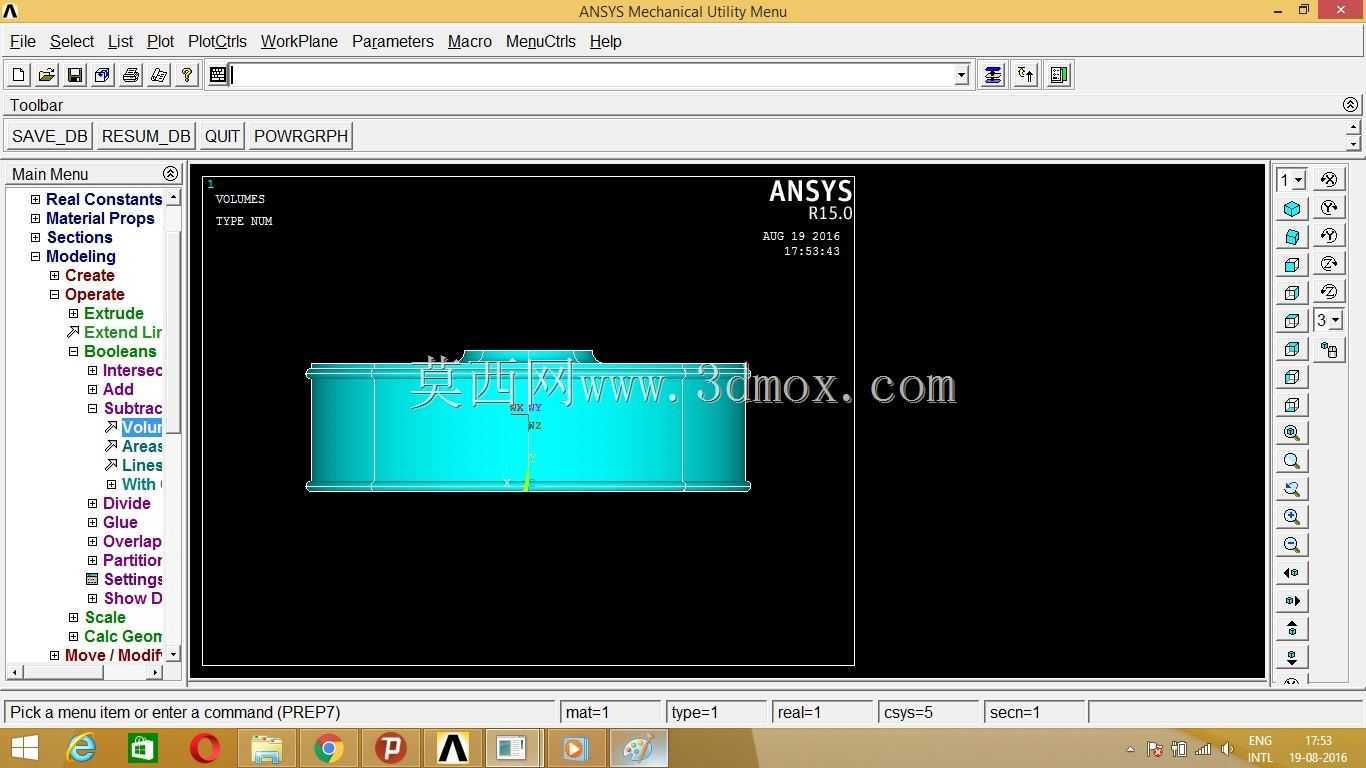The image size is (1366, 768).
Task: Pan the model up
Action: (1292, 629)
